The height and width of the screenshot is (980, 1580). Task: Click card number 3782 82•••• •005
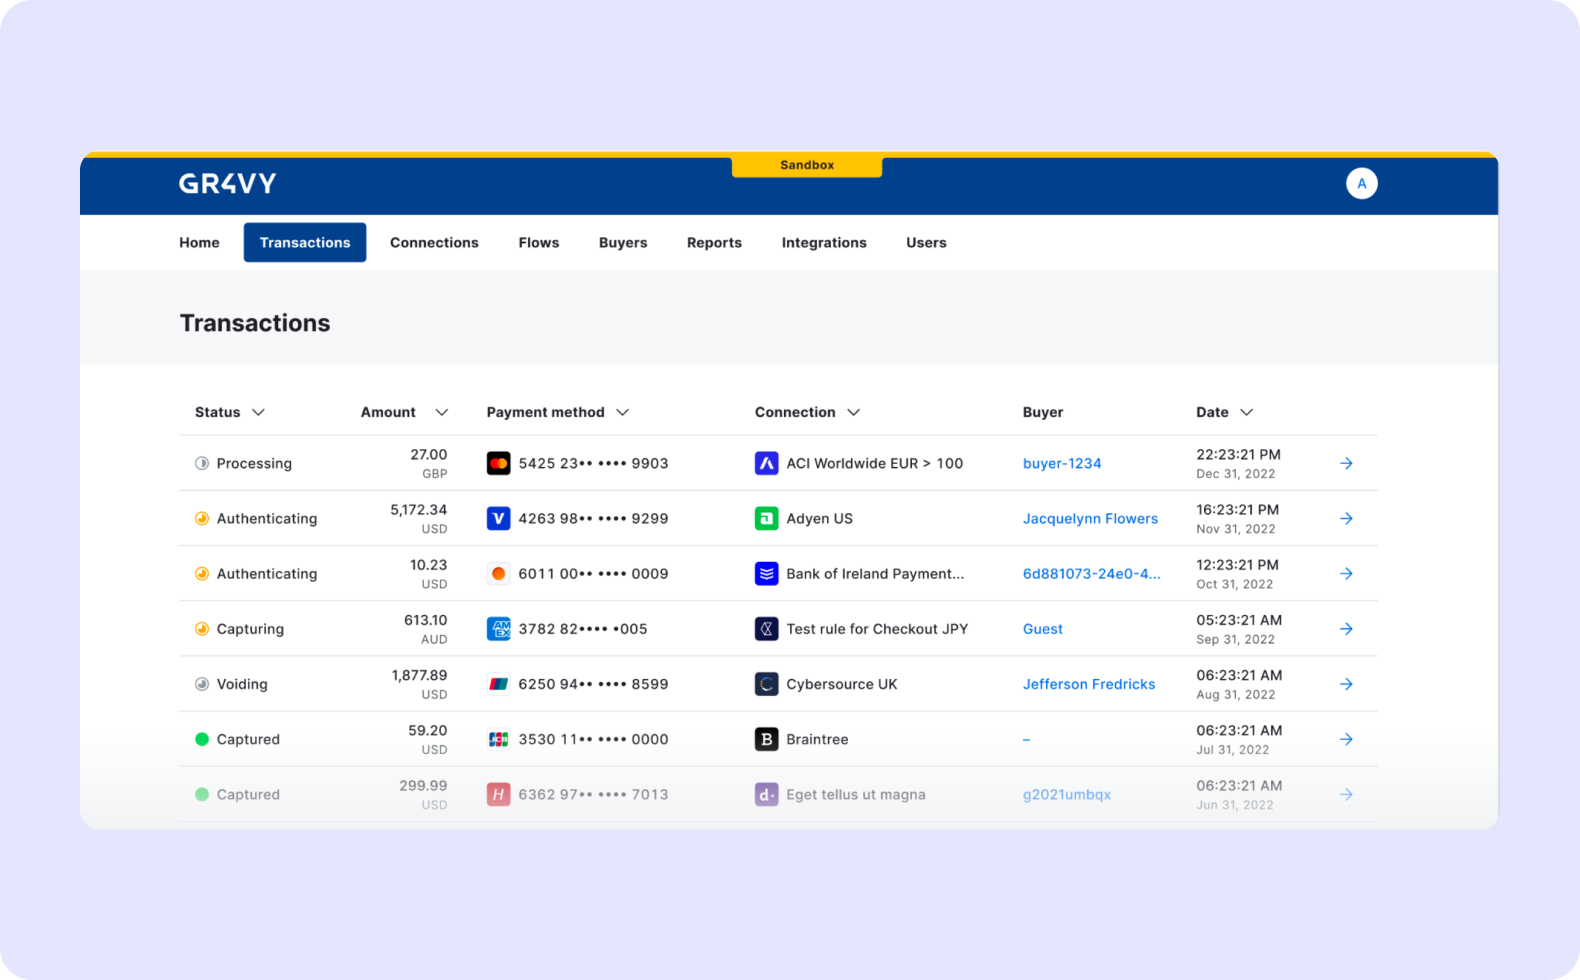(583, 629)
